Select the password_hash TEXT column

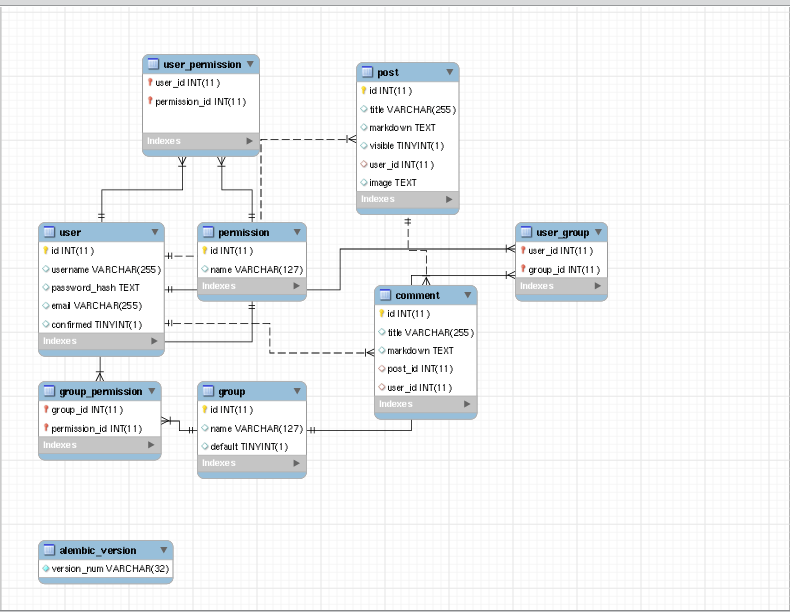click(x=95, y=287)
